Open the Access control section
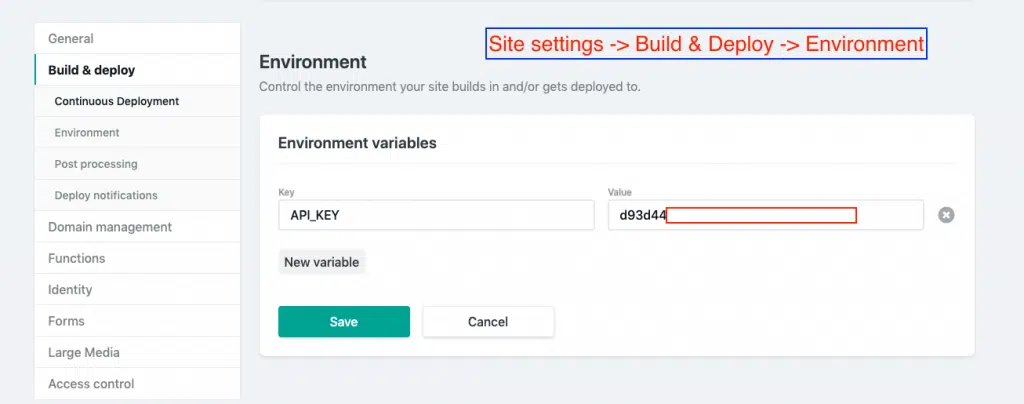This screenshot has width=1024, height=404. click(x=91, y=383)
